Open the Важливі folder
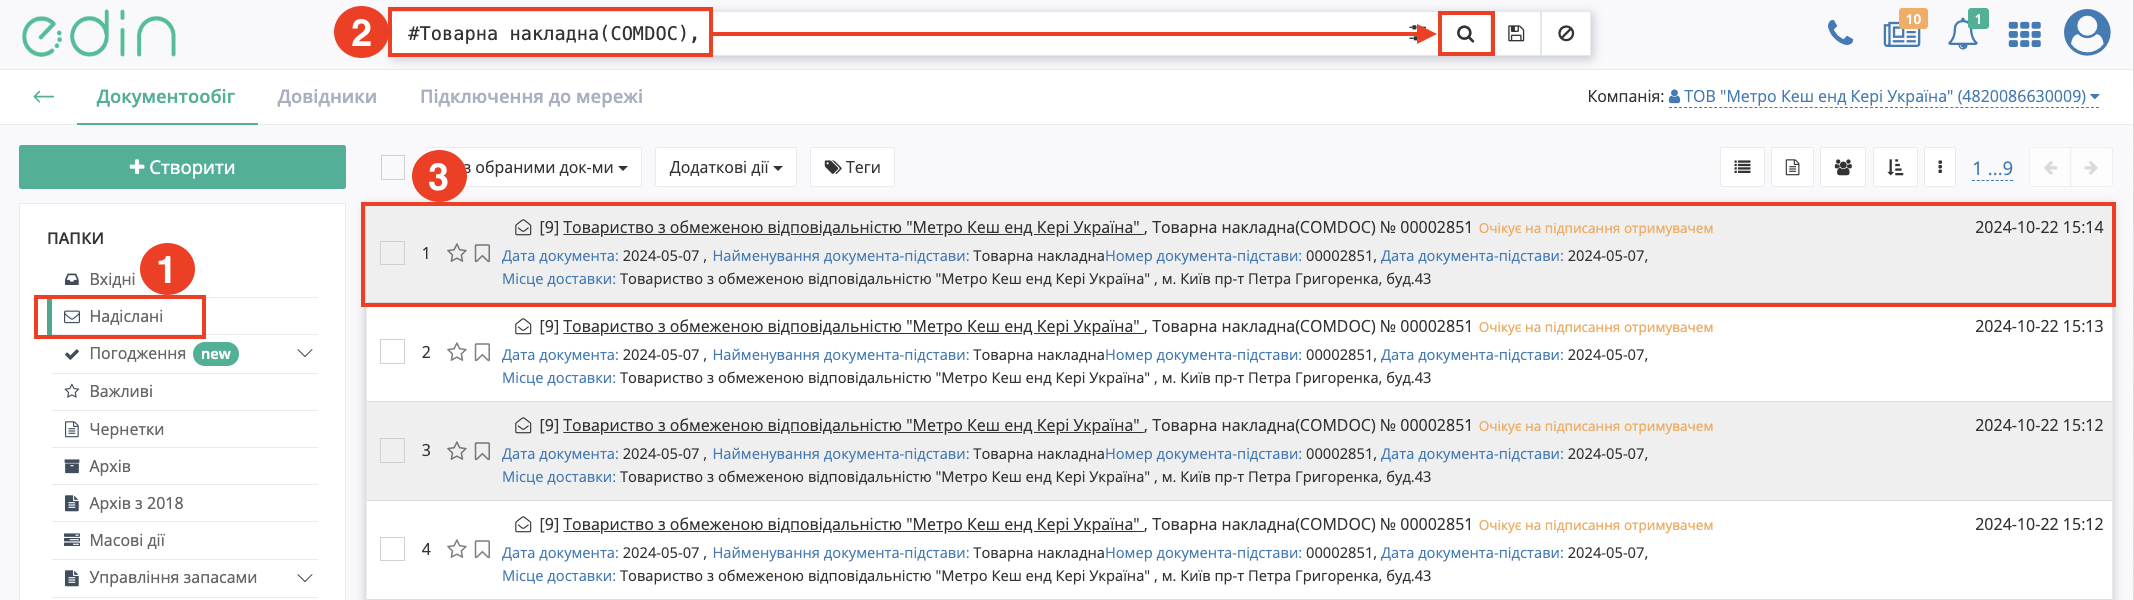Image resolution: width=2134 pixels, height=600 pixels. coord(120,391)
